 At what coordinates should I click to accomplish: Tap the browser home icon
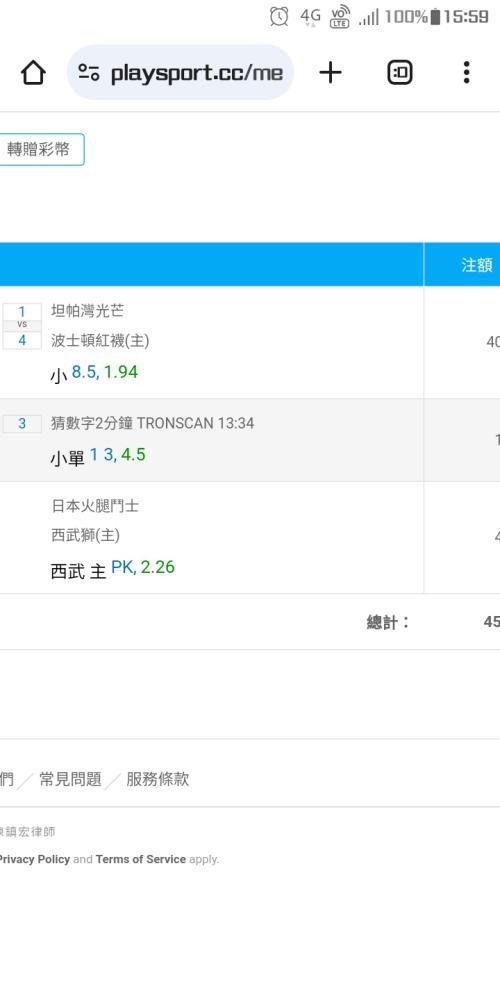(33, 73)
